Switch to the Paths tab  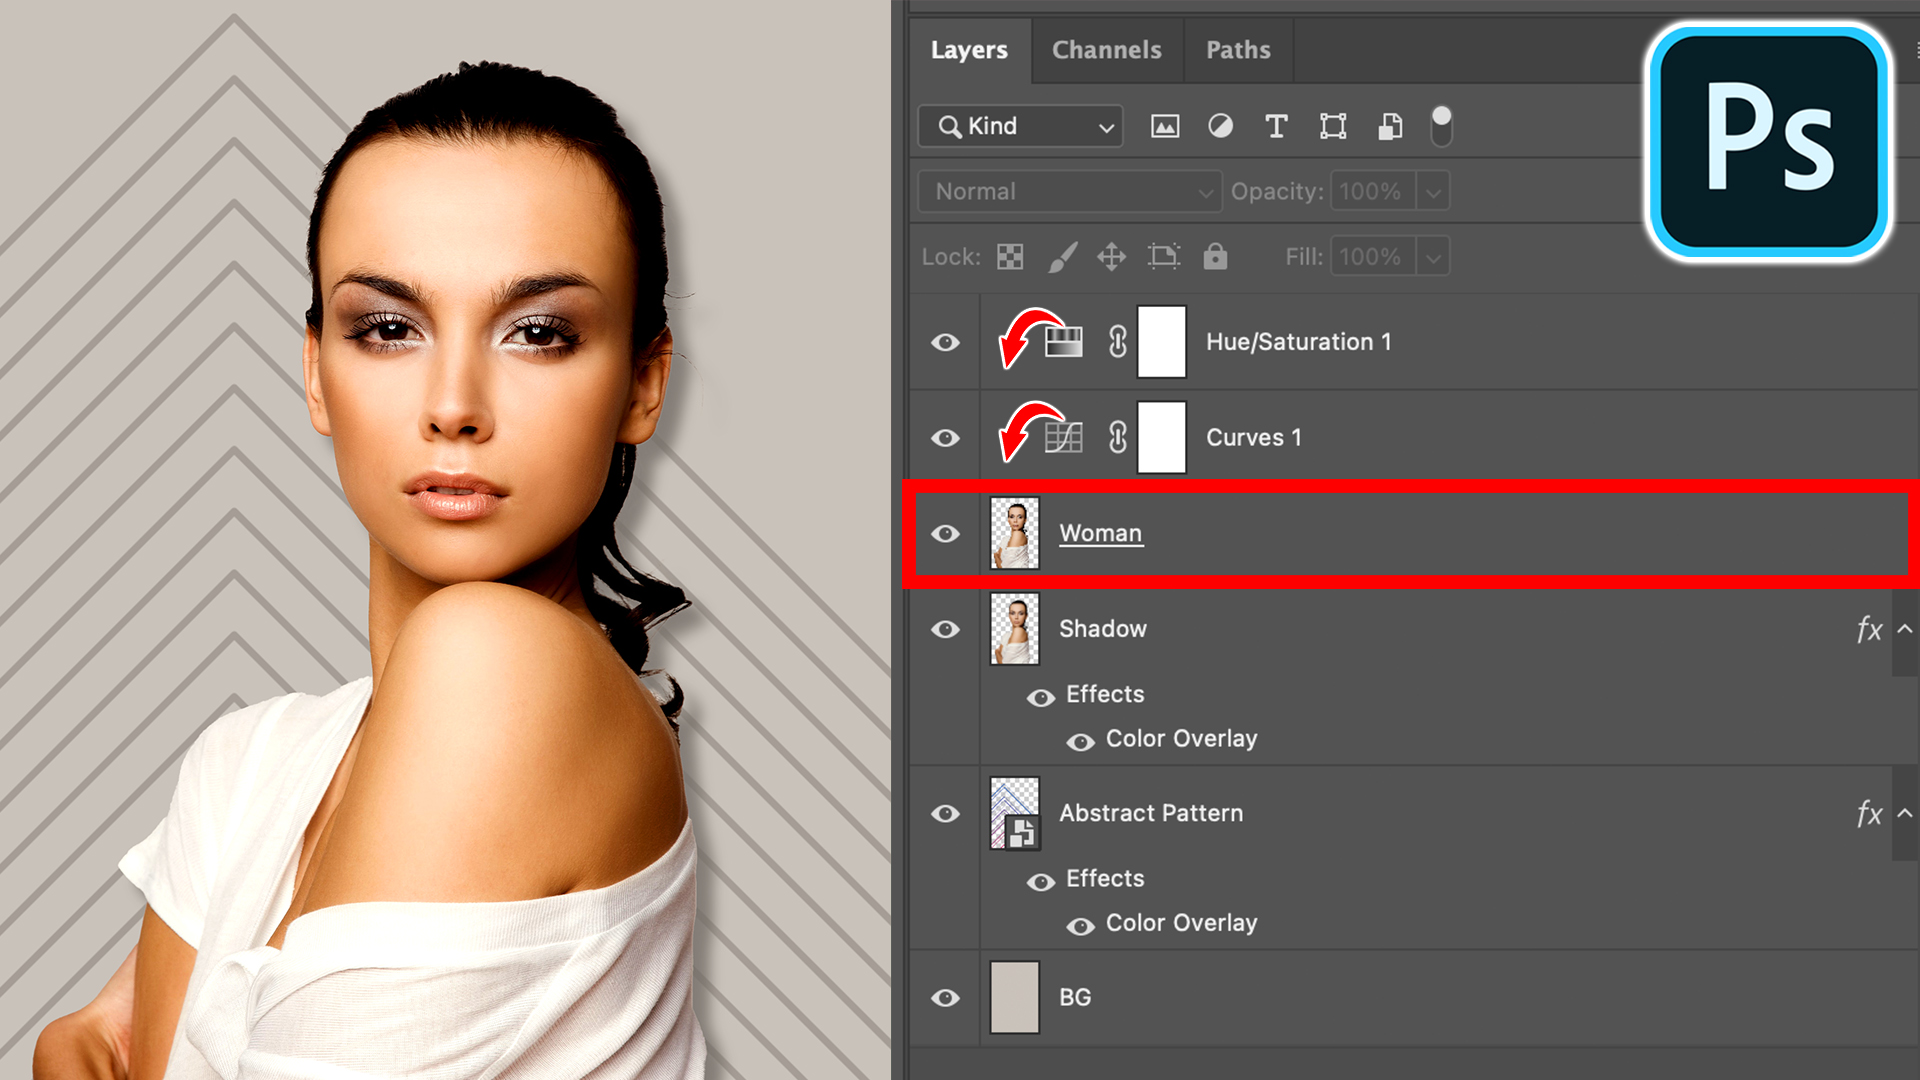point(1236,49)
